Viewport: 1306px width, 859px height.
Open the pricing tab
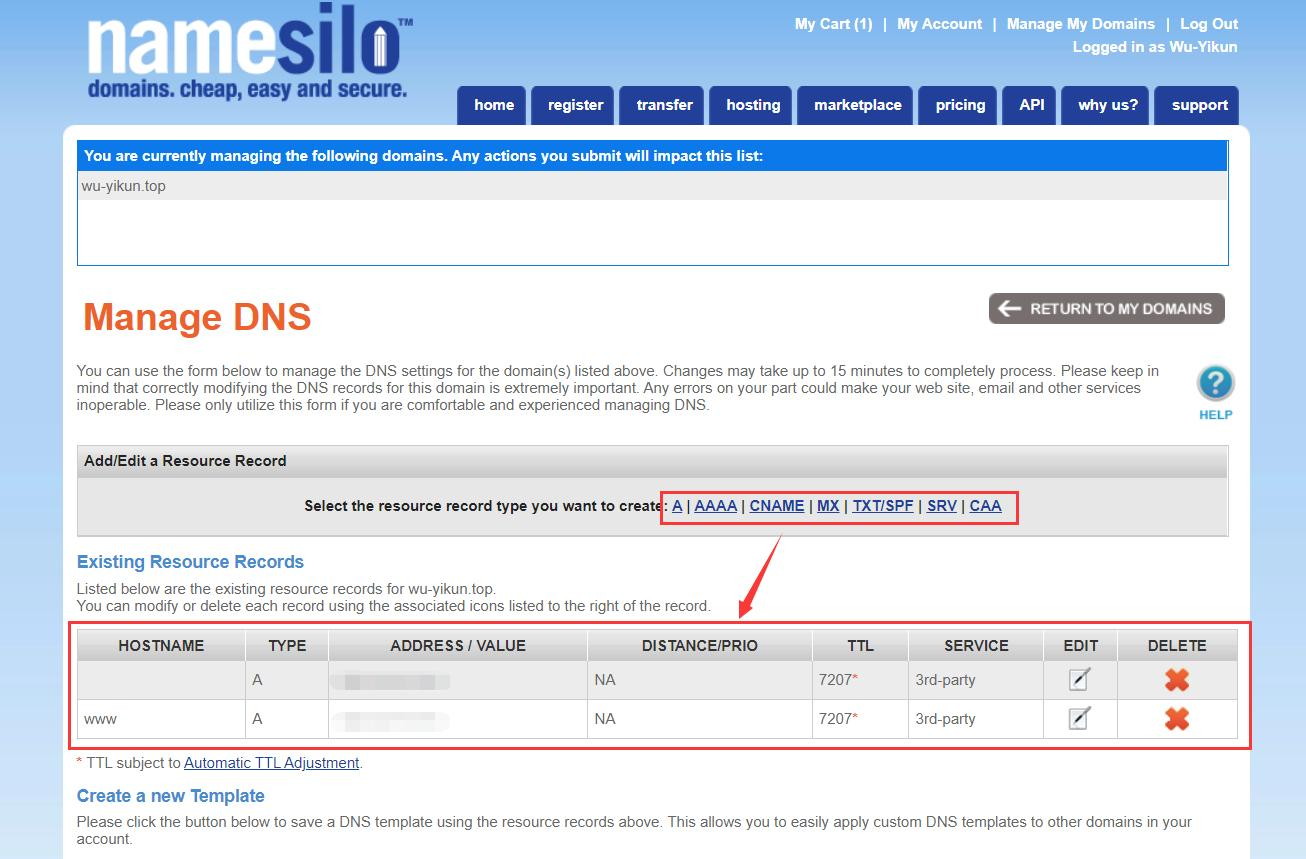[x=960, y=105]
